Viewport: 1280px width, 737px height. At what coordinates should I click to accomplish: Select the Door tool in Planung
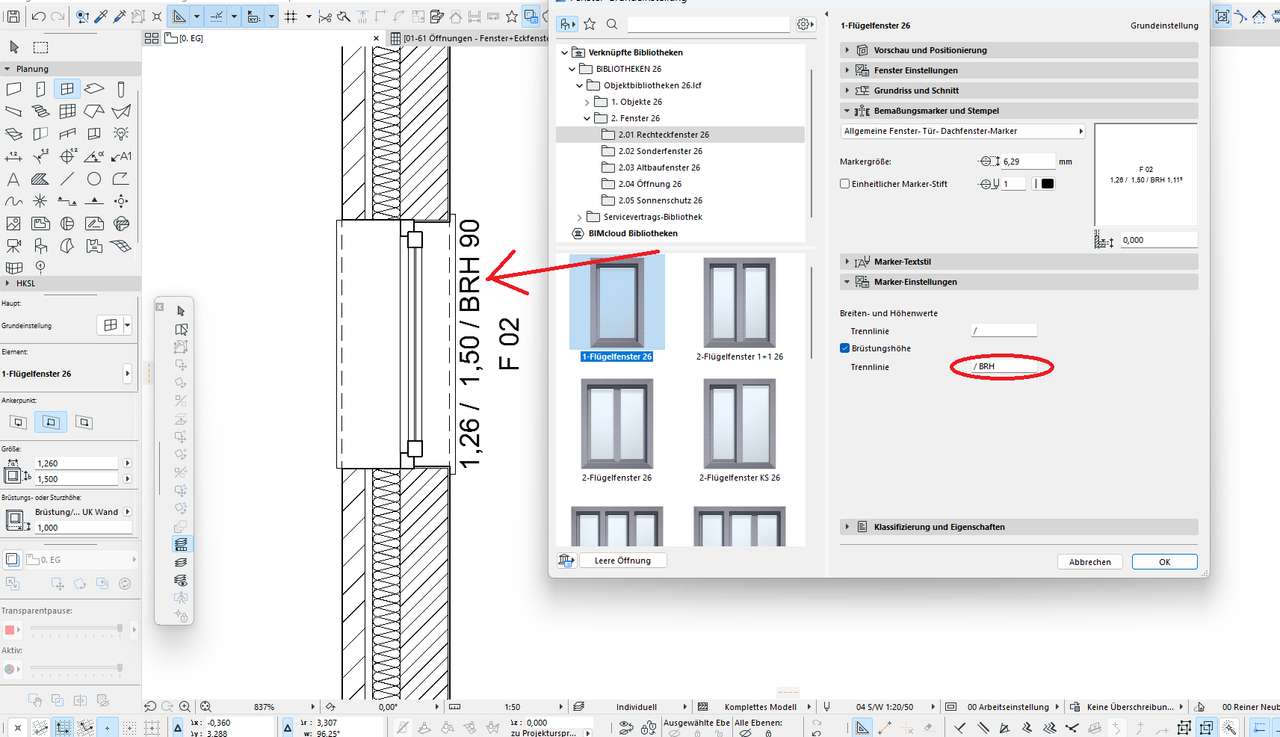[41, 89]
